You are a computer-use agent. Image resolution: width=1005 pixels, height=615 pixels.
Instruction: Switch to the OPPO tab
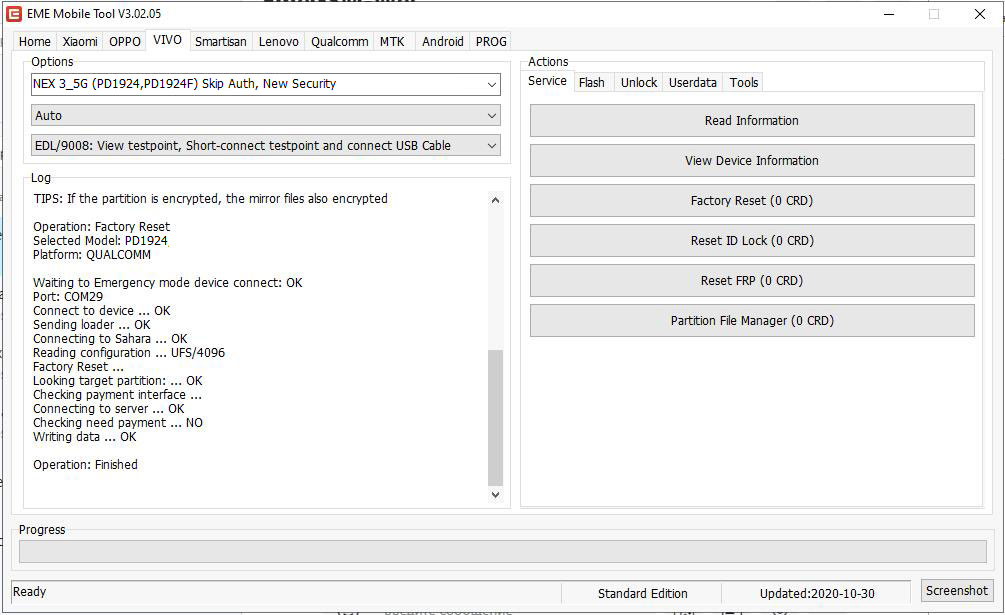[x=125, y=42]
